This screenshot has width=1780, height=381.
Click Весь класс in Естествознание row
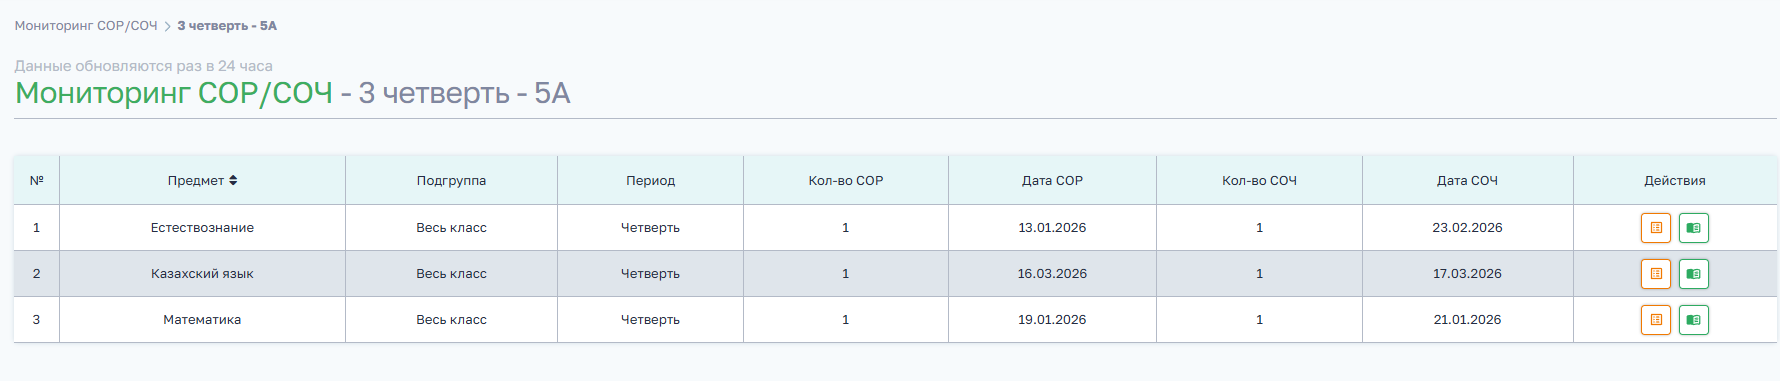(451, 228)
